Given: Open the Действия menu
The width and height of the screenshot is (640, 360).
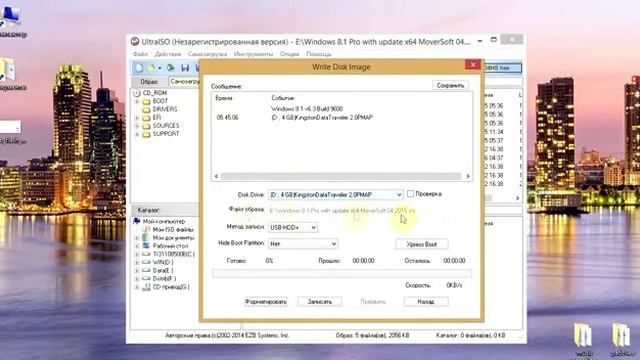Looking at the screenshot, I should click(x=168, y=54).
